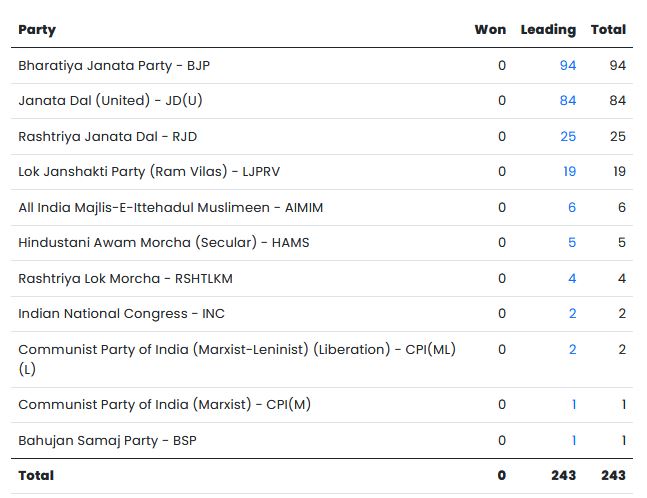Select the Won column header
Viewport: 647px width, 498px height.
click(x=490, y=30)
